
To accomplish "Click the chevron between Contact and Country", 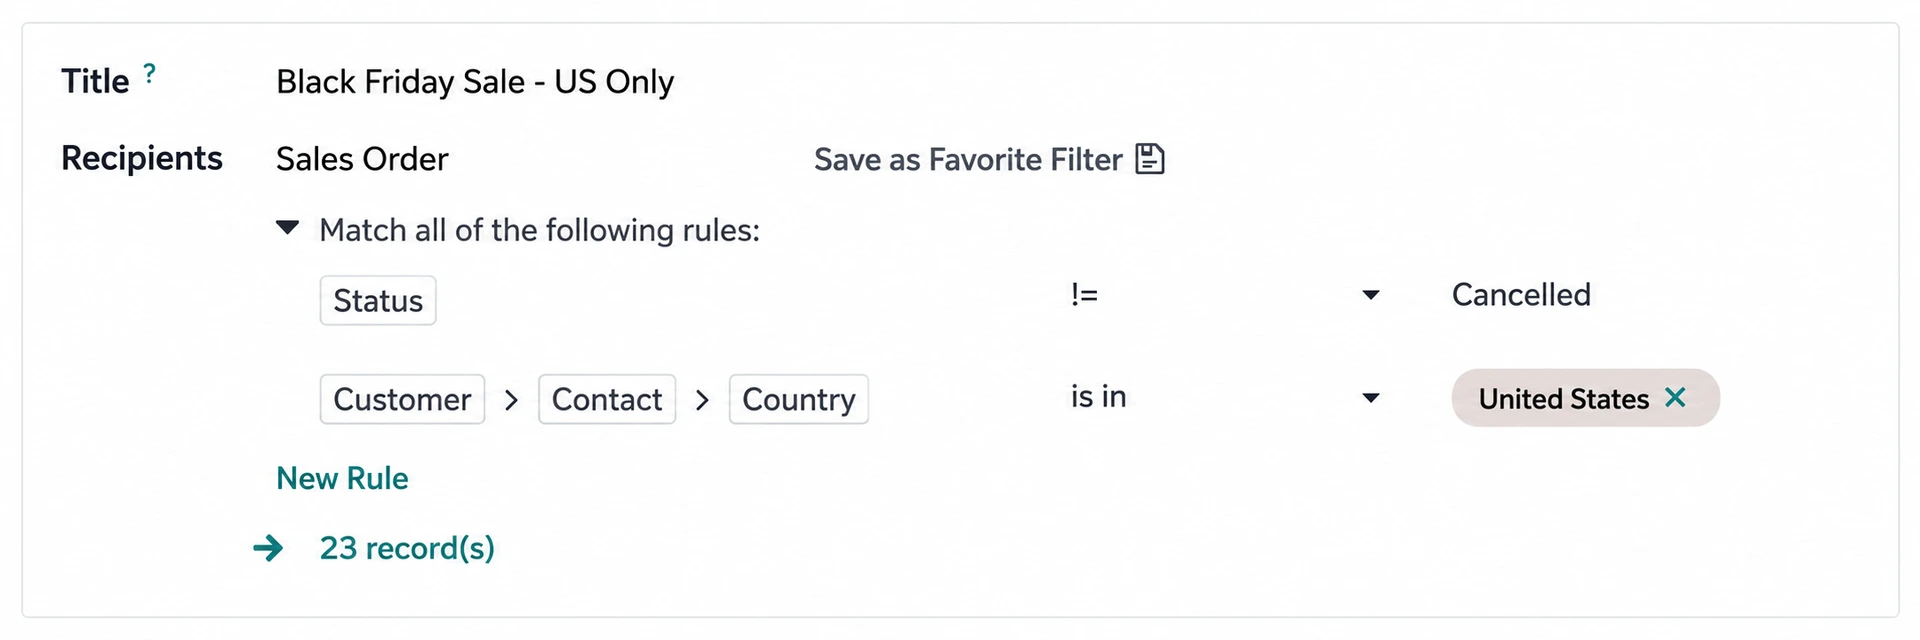I will (x=703, y=400).
